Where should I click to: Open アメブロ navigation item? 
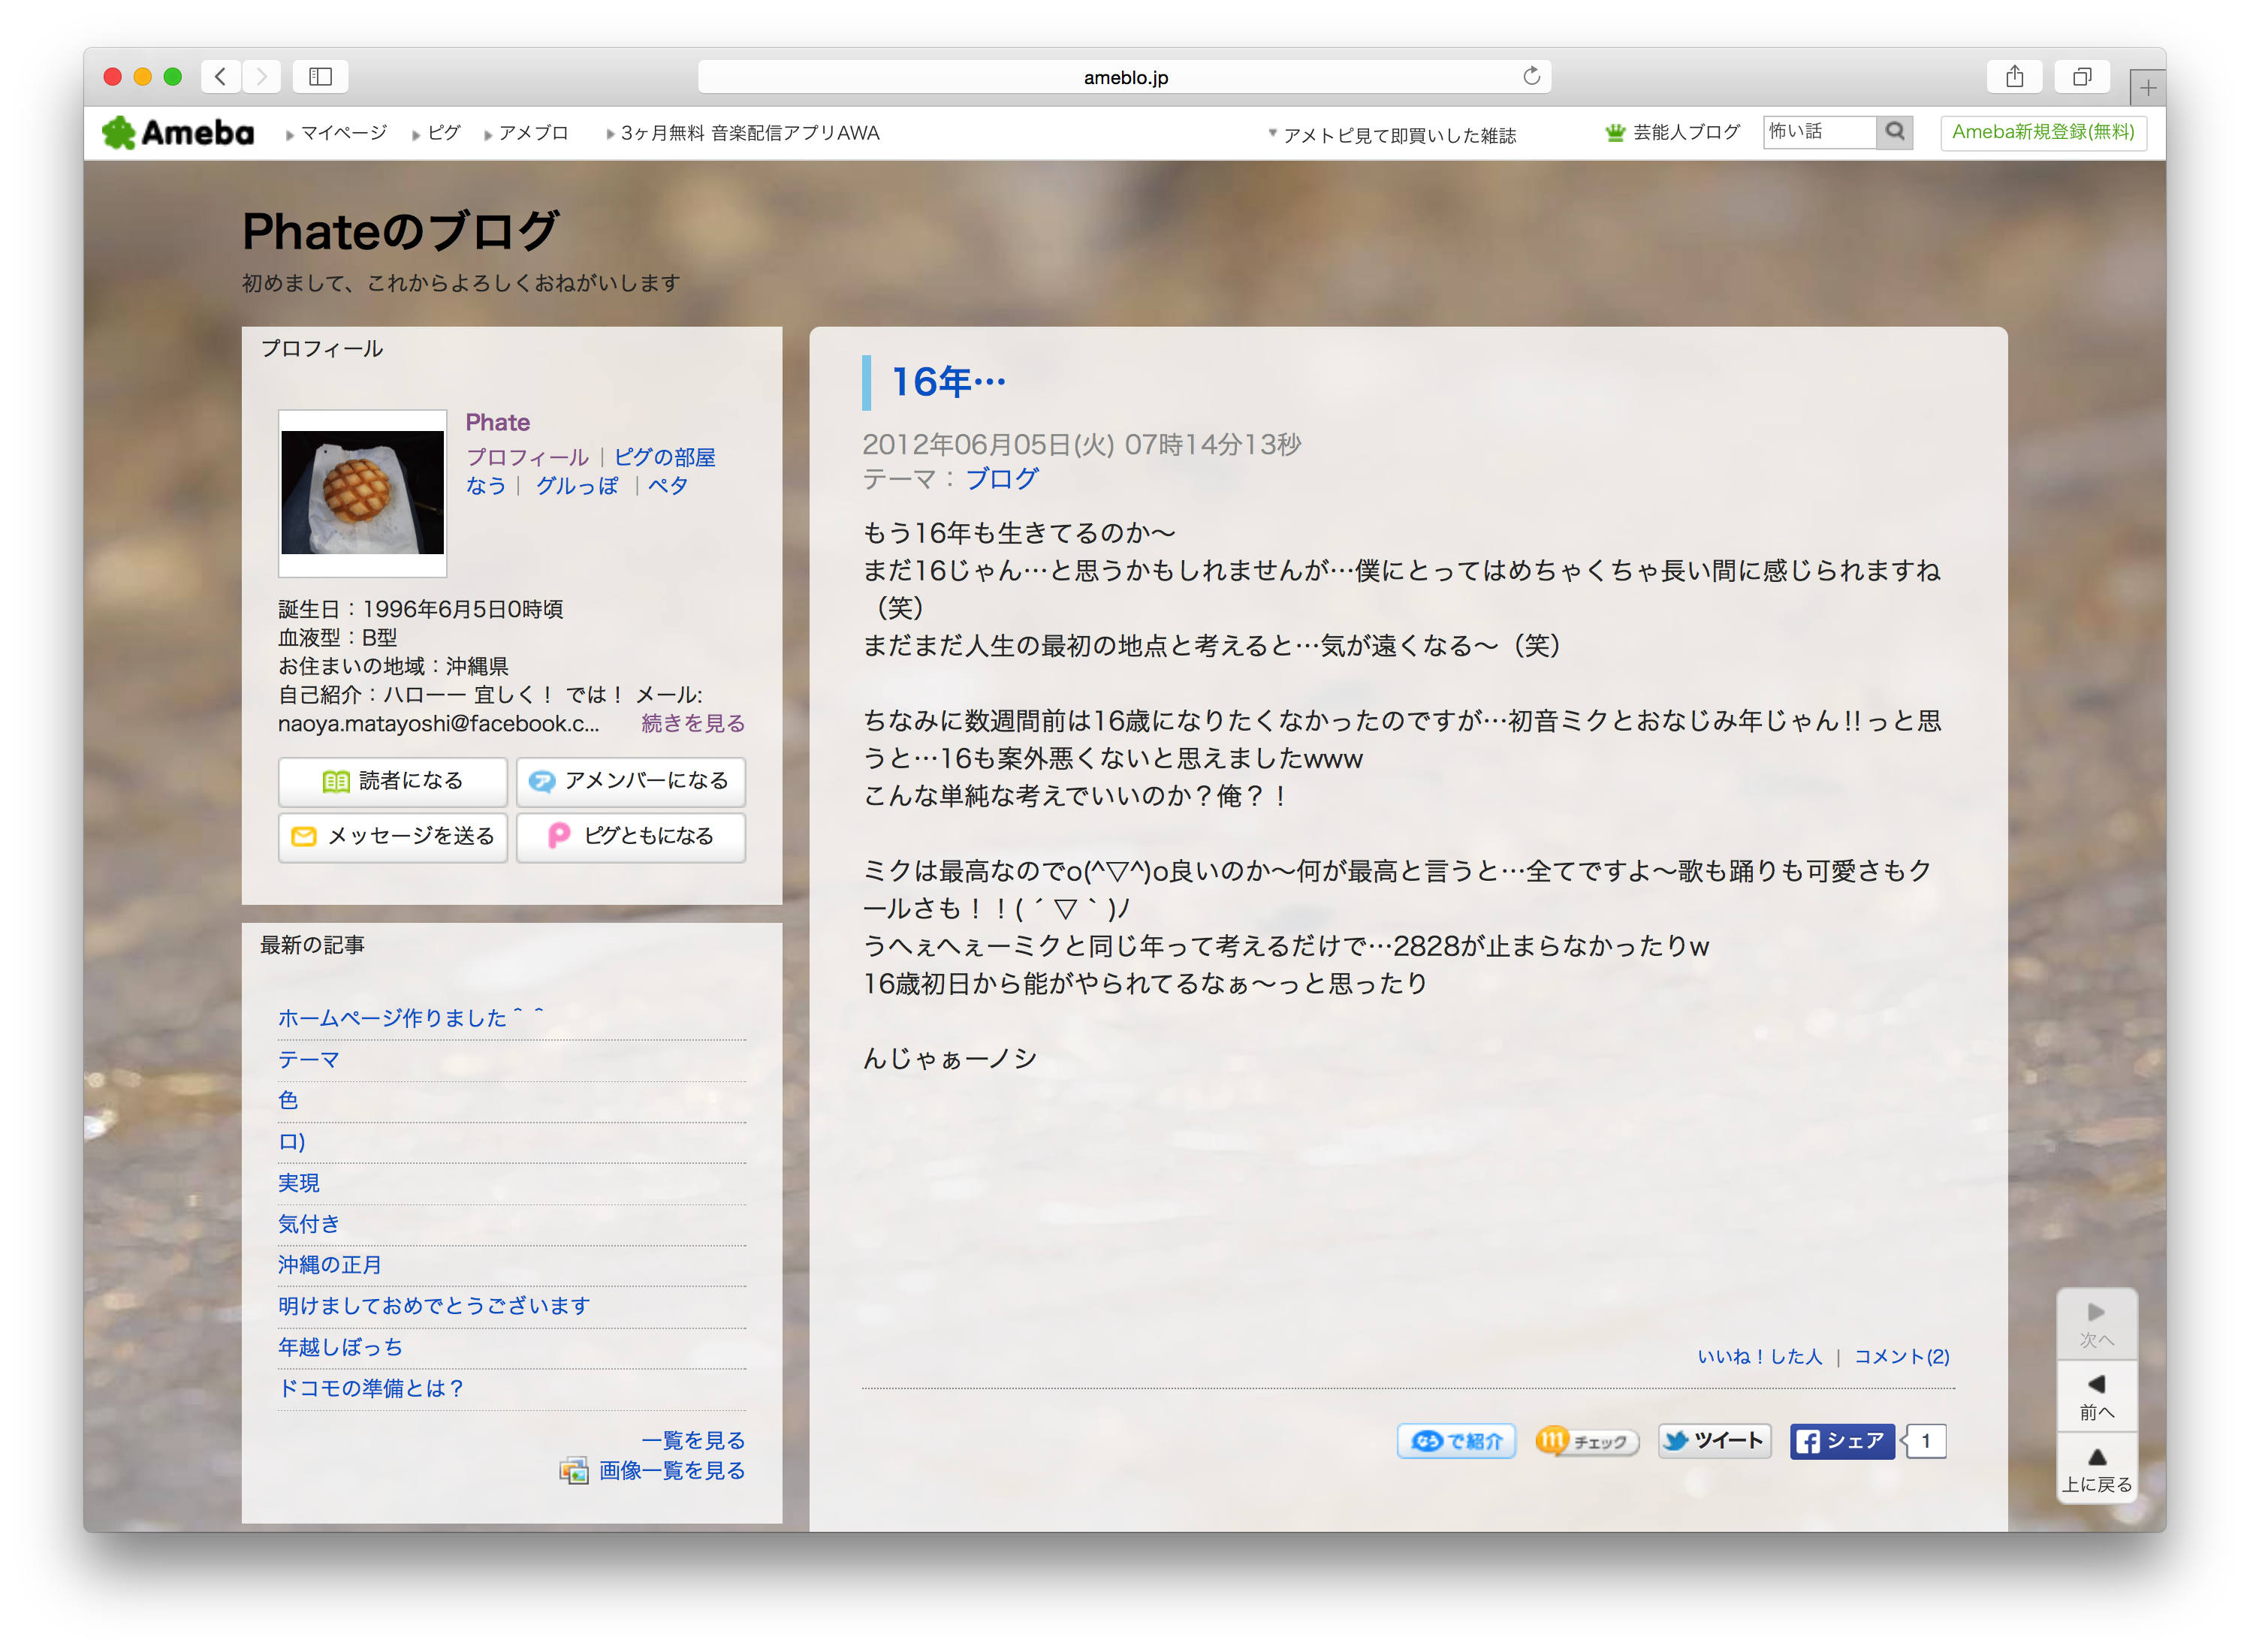(x=532, y=133)
